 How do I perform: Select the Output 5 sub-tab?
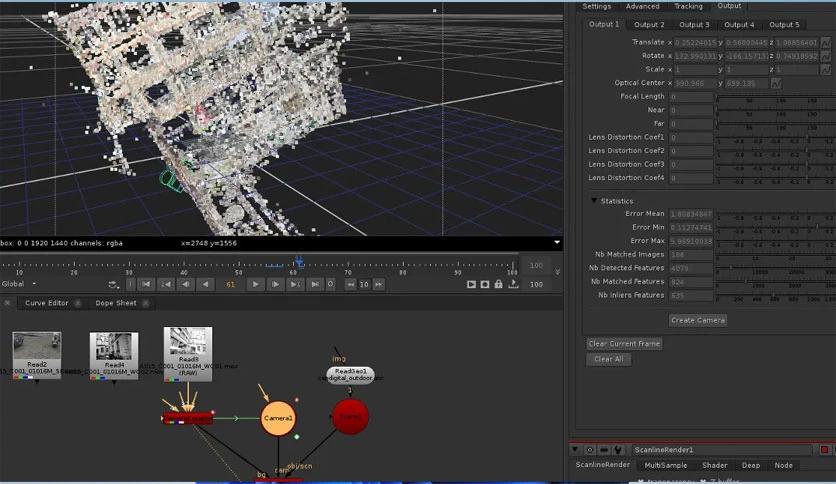[784, 25]
